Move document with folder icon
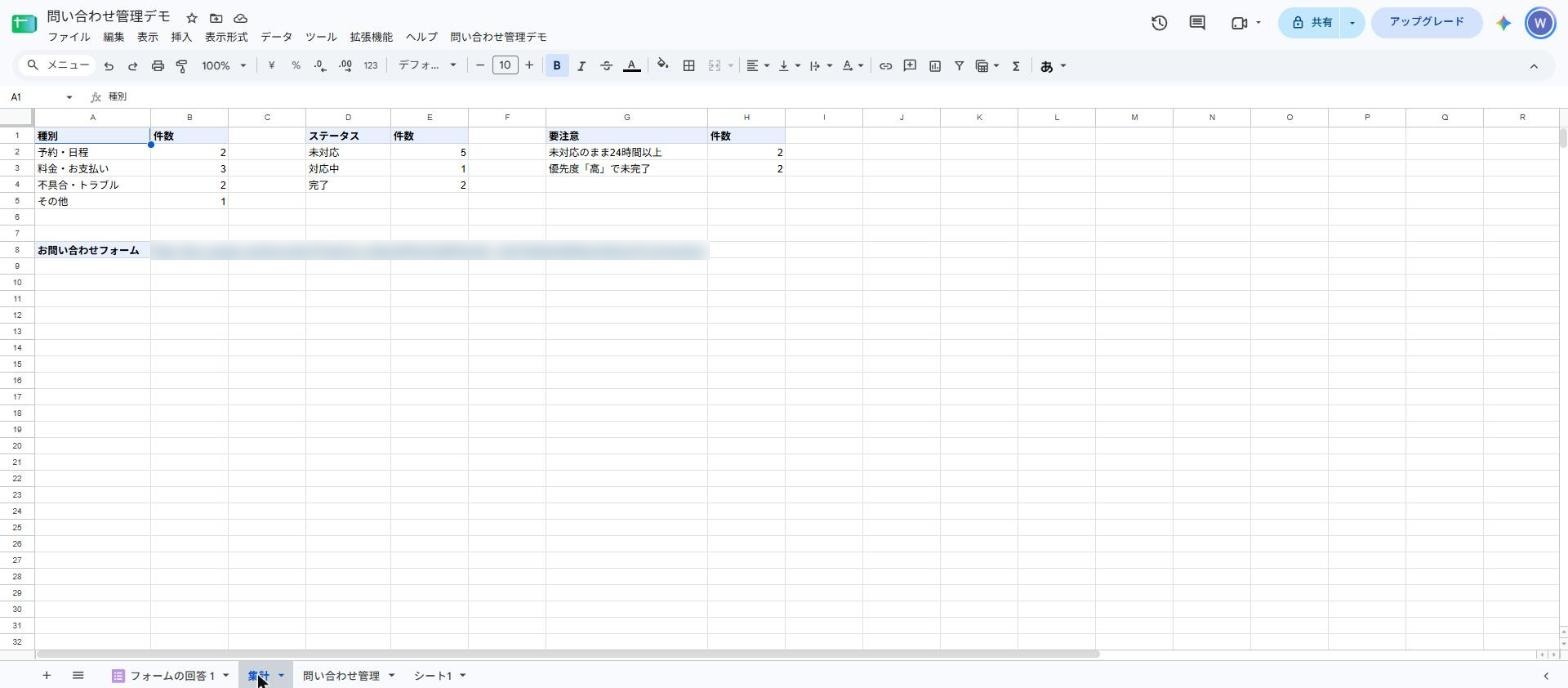Screen dimensions: 1568x688 (x=216, y=18)
